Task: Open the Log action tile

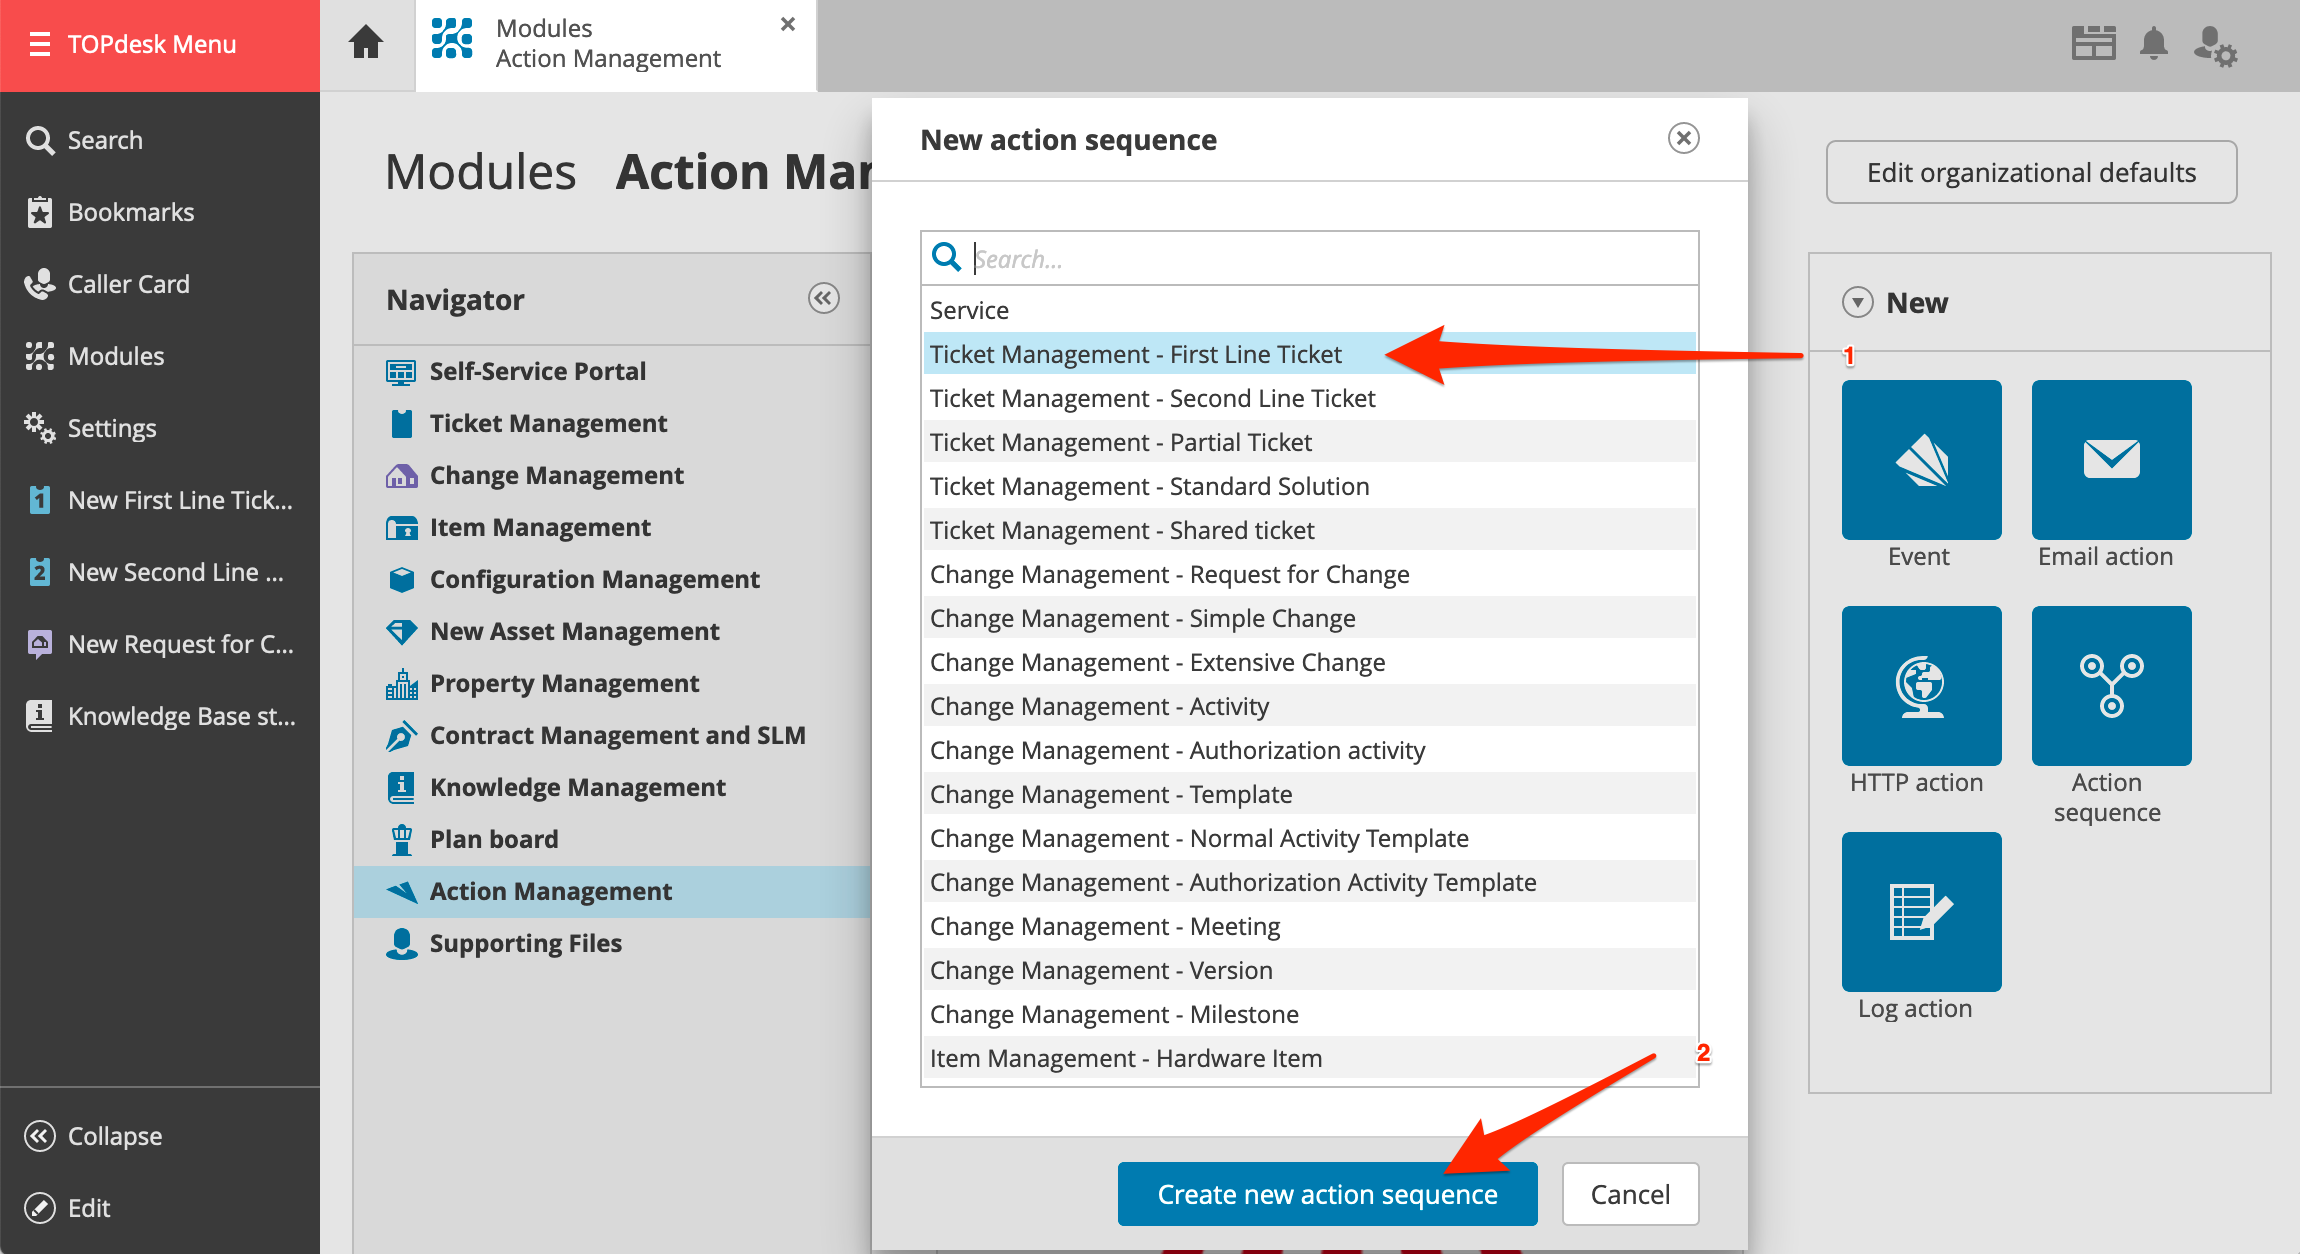Action: 1921,912
